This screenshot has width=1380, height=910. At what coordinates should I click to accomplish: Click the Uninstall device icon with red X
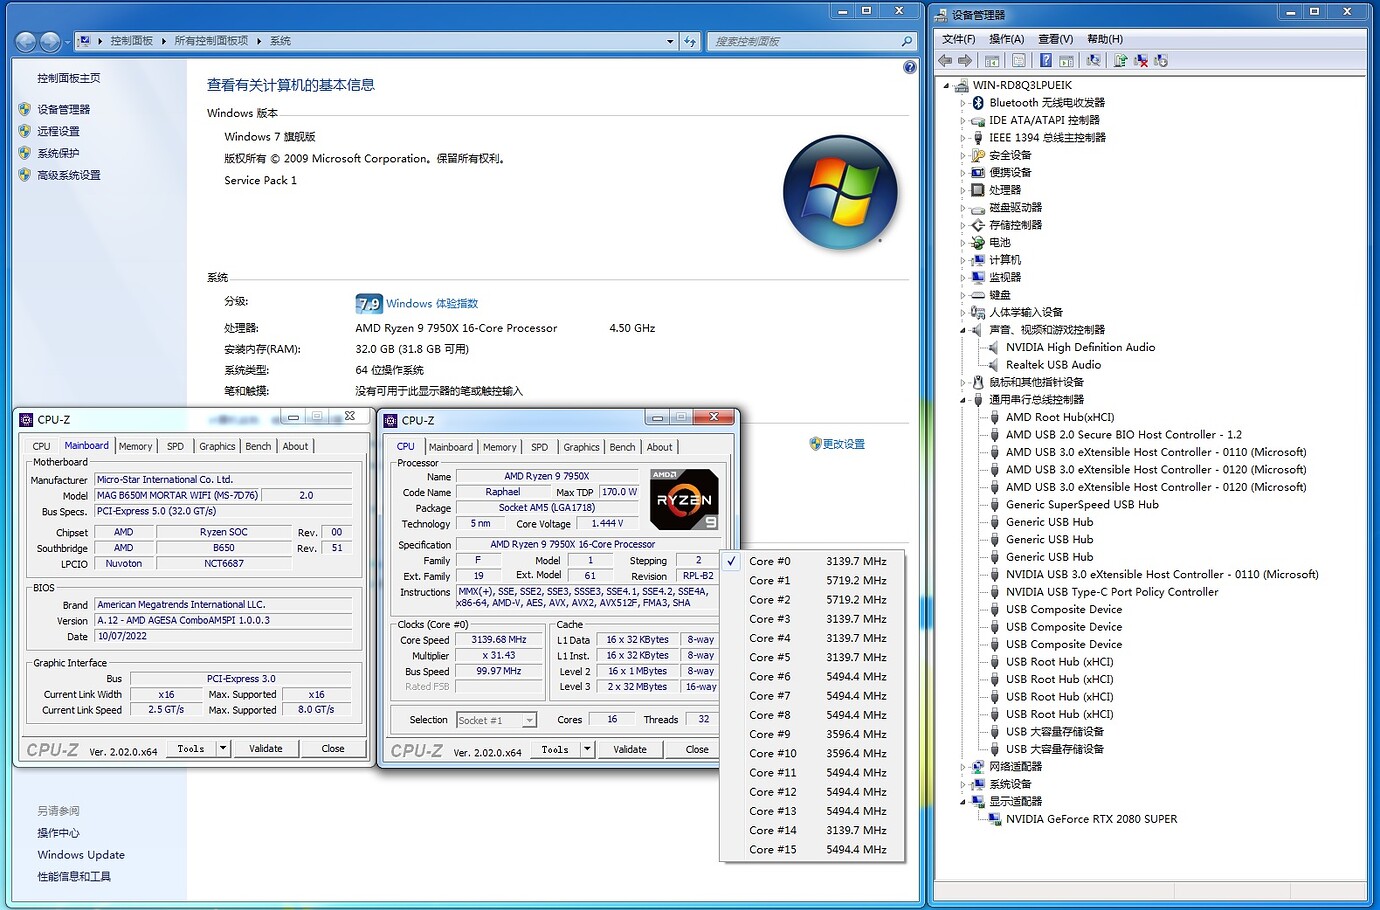pos(1141,61)
